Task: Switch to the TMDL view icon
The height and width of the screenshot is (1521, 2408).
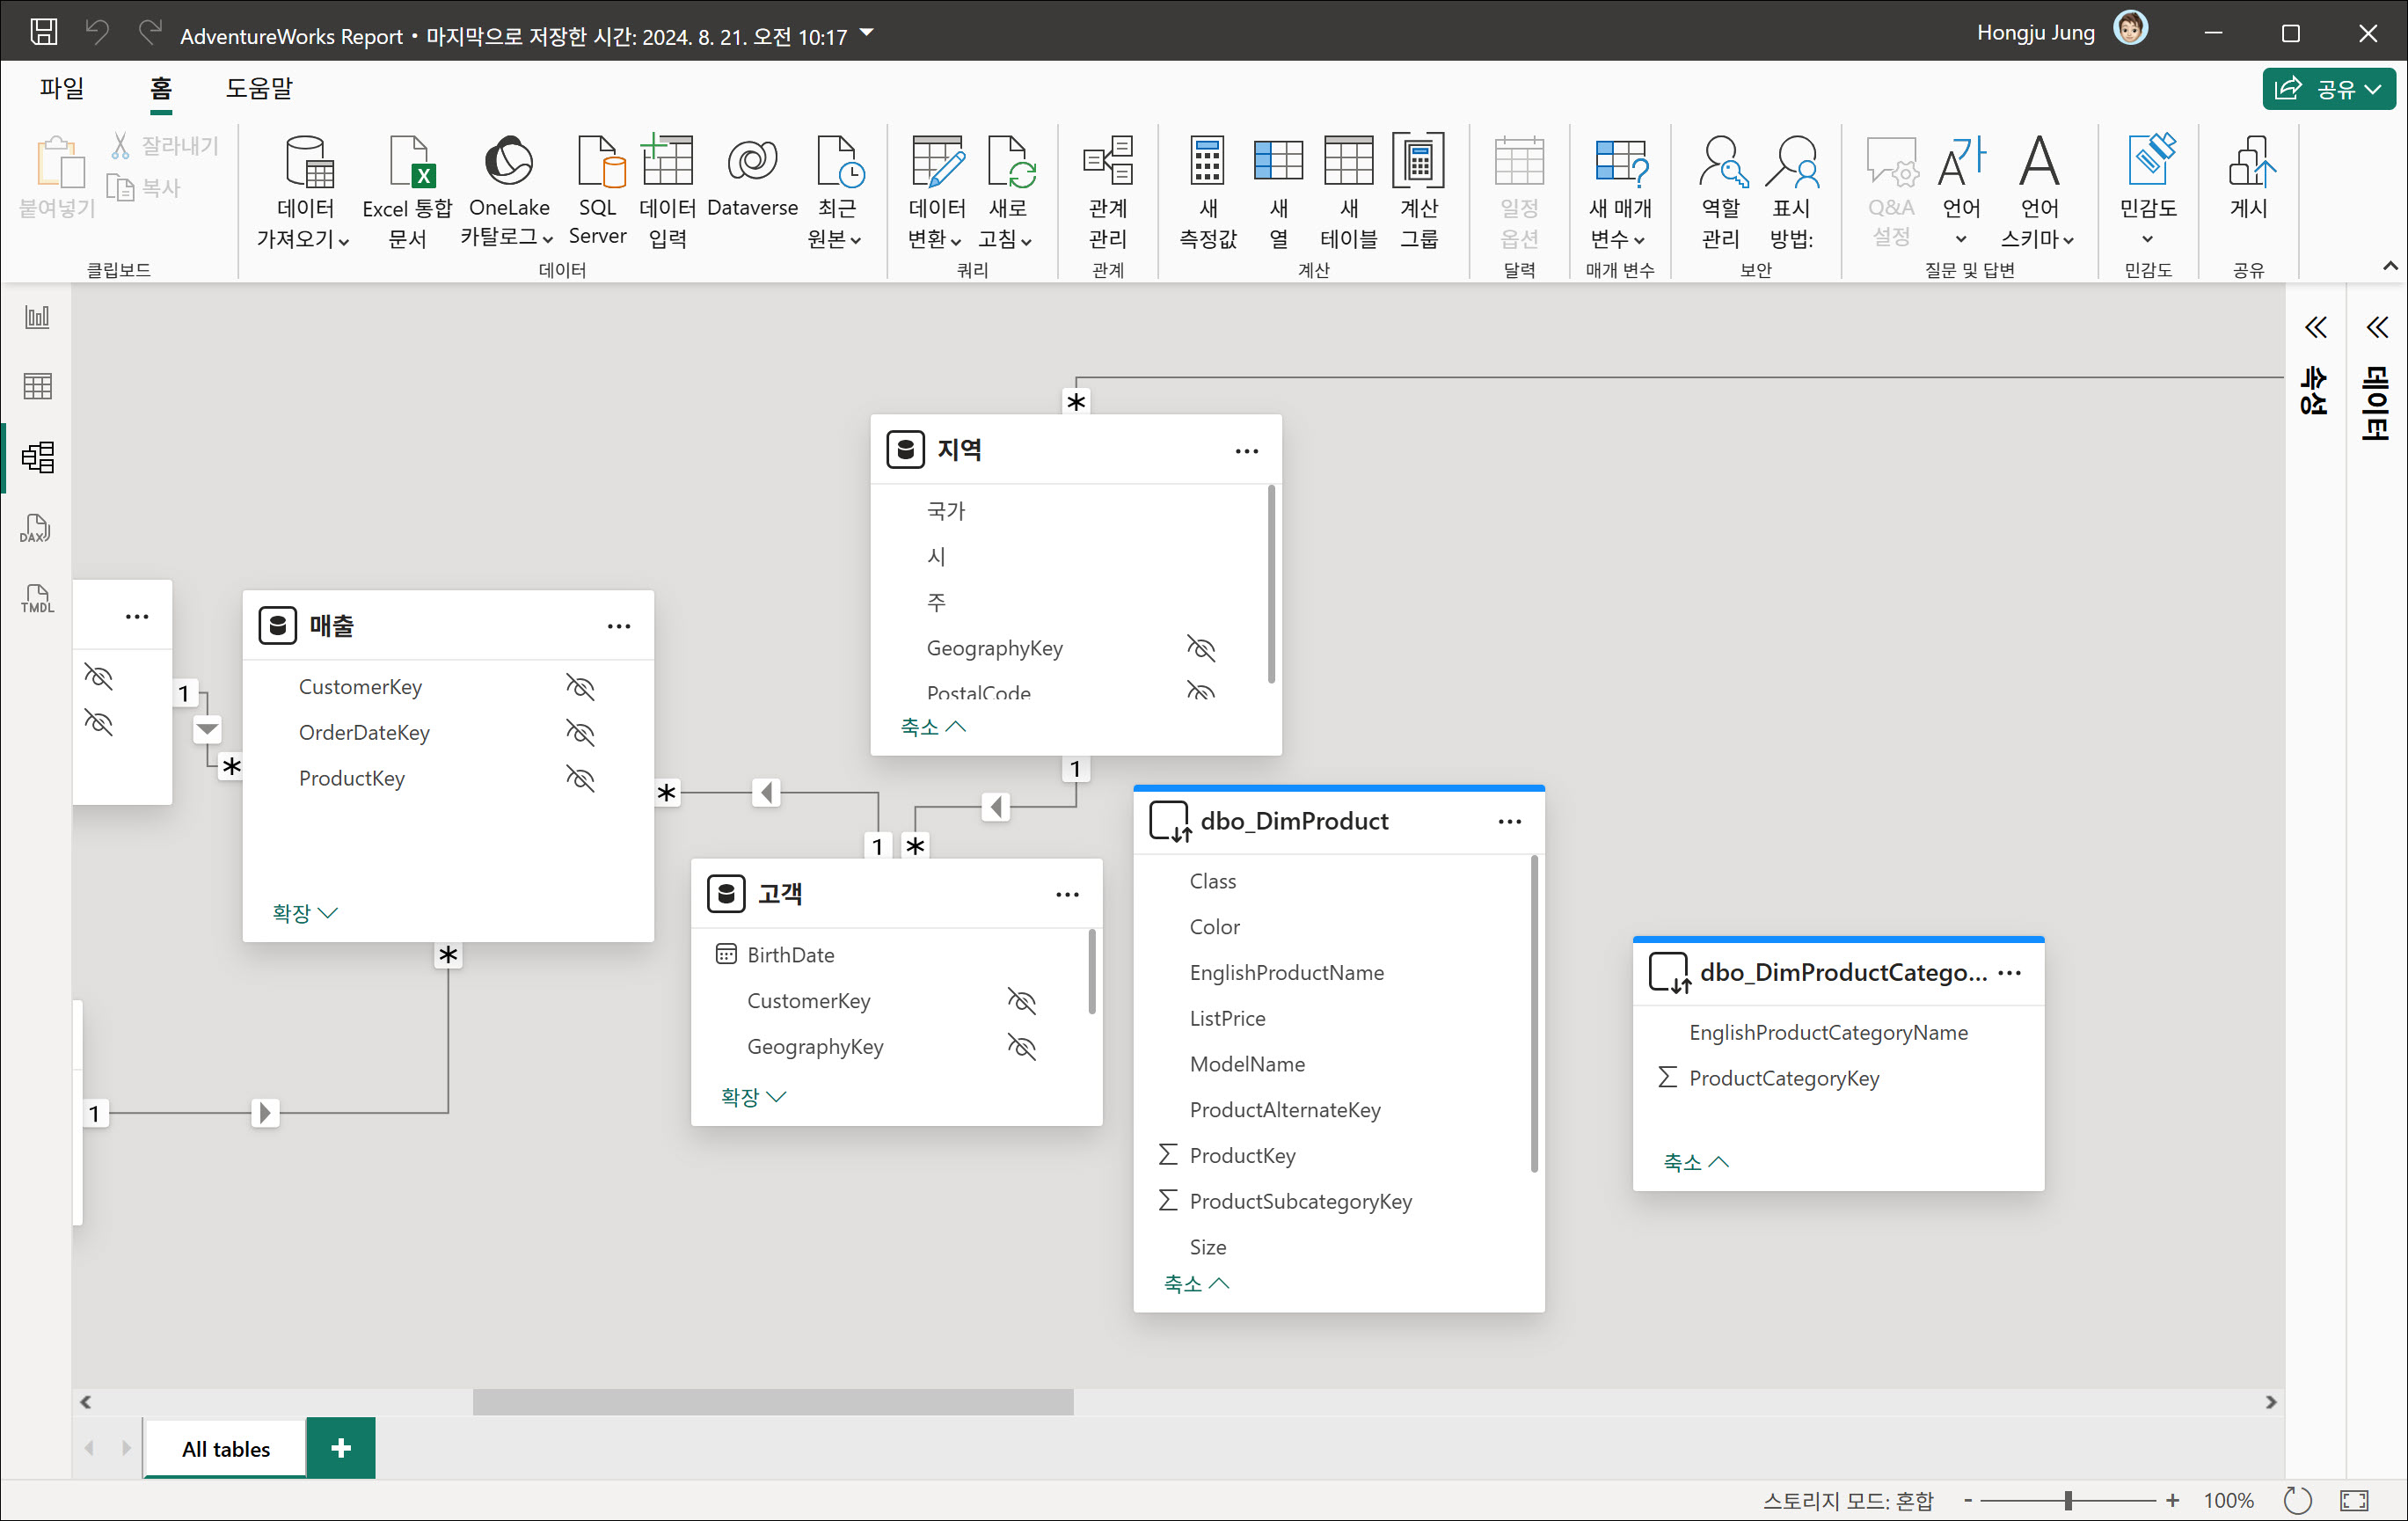Action: point(36,599)
